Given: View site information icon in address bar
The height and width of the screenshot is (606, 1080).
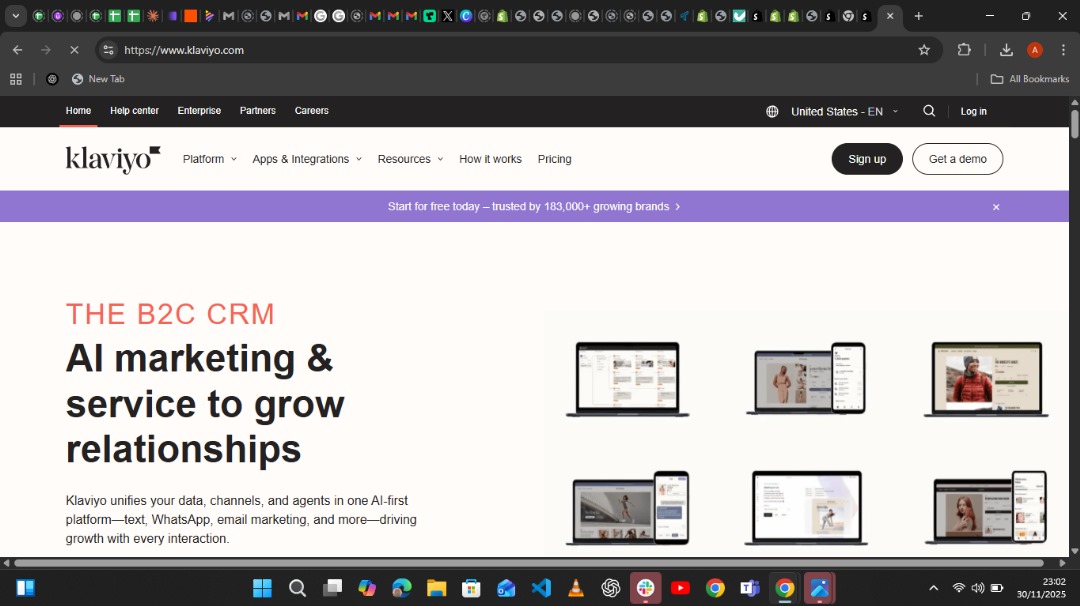Looking at the screenshot, I should pos(108,50).
